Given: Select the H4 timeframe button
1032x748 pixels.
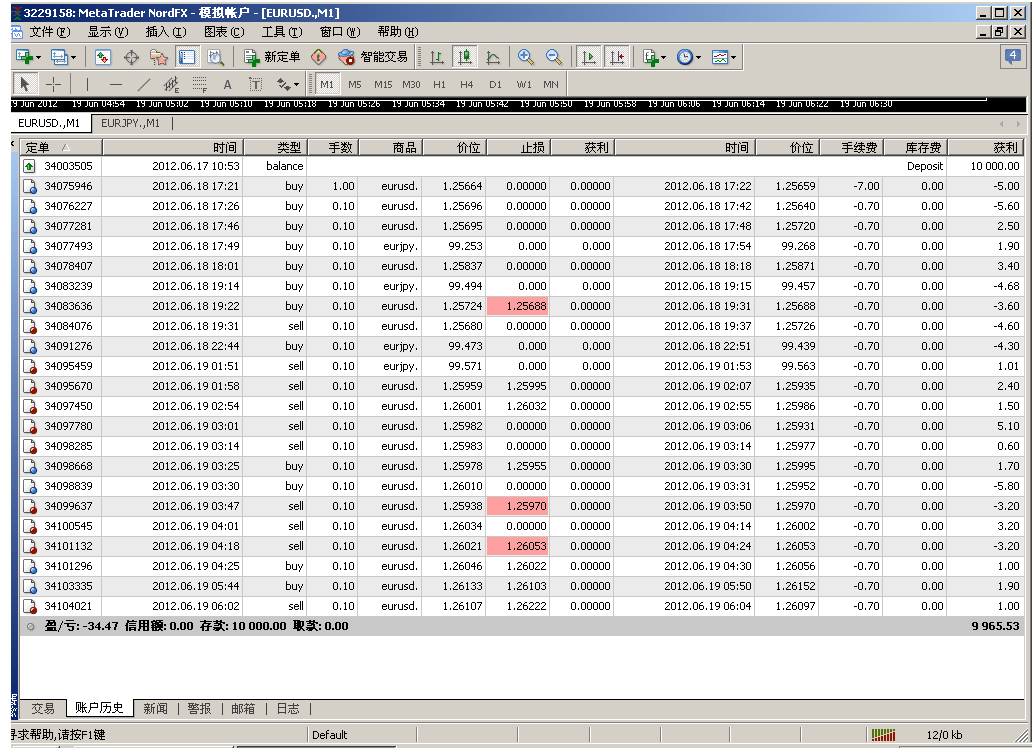Looking at the screenshot, I should [x=467, y=85].
